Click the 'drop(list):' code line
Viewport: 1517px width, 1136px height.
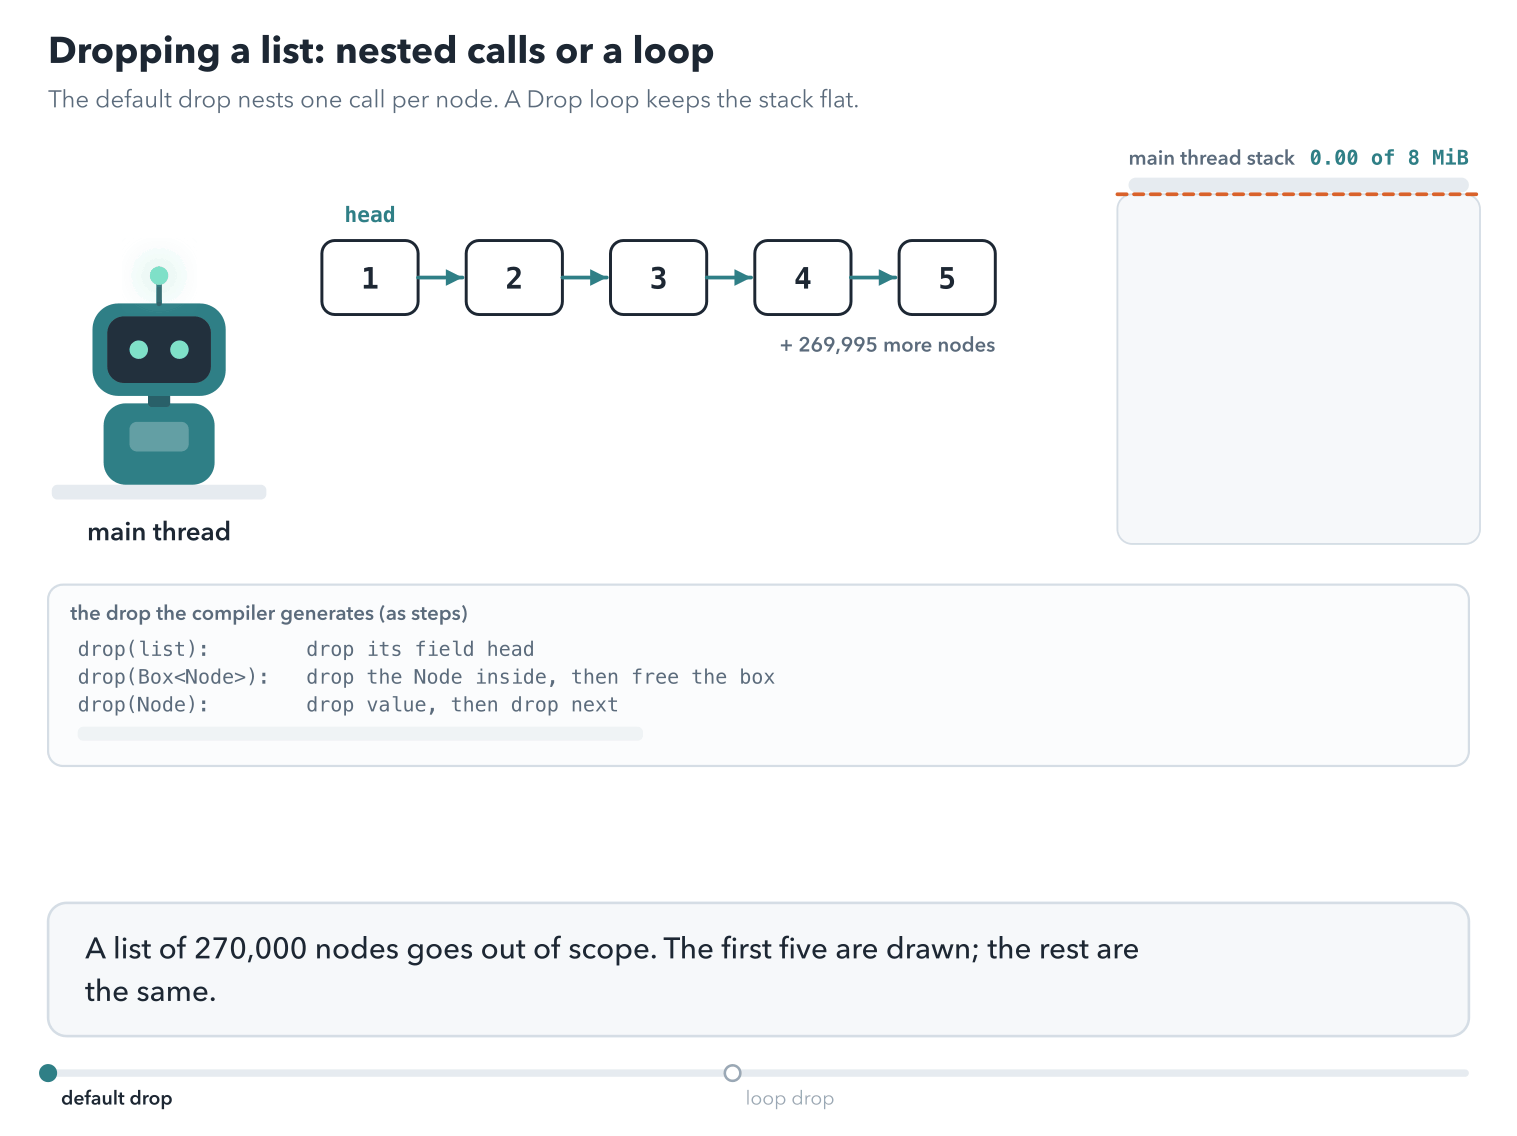point(306,649)
